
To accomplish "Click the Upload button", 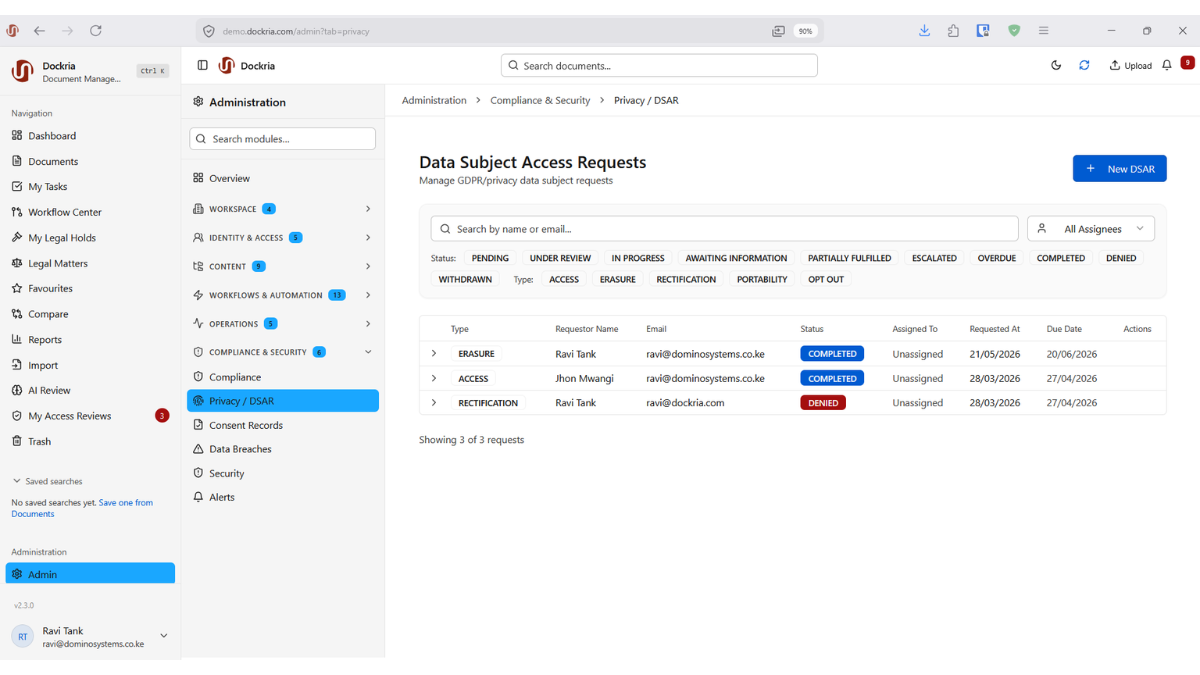I will [x=1130, y=65].
